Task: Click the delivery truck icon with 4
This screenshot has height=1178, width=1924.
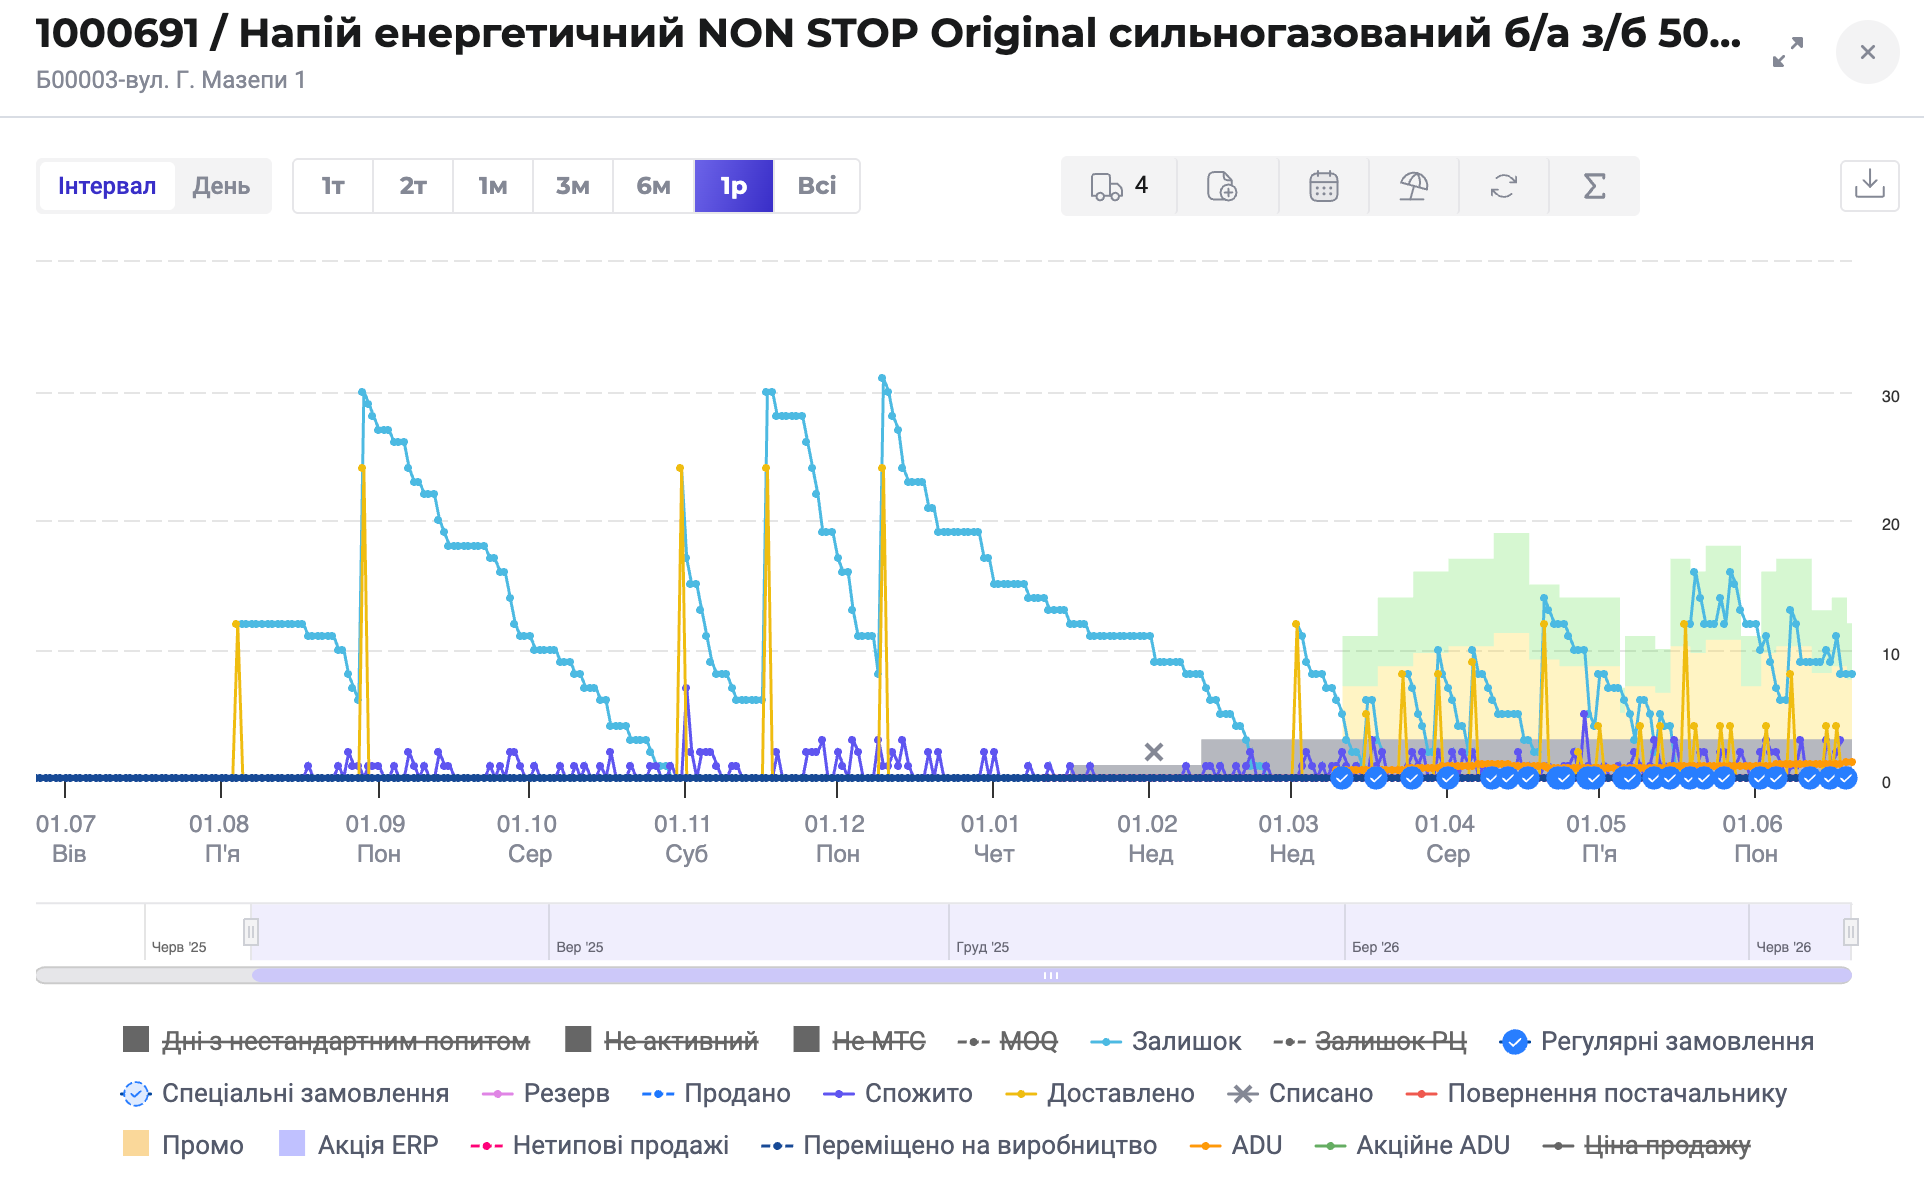Action: click(x=1119, y=186)
